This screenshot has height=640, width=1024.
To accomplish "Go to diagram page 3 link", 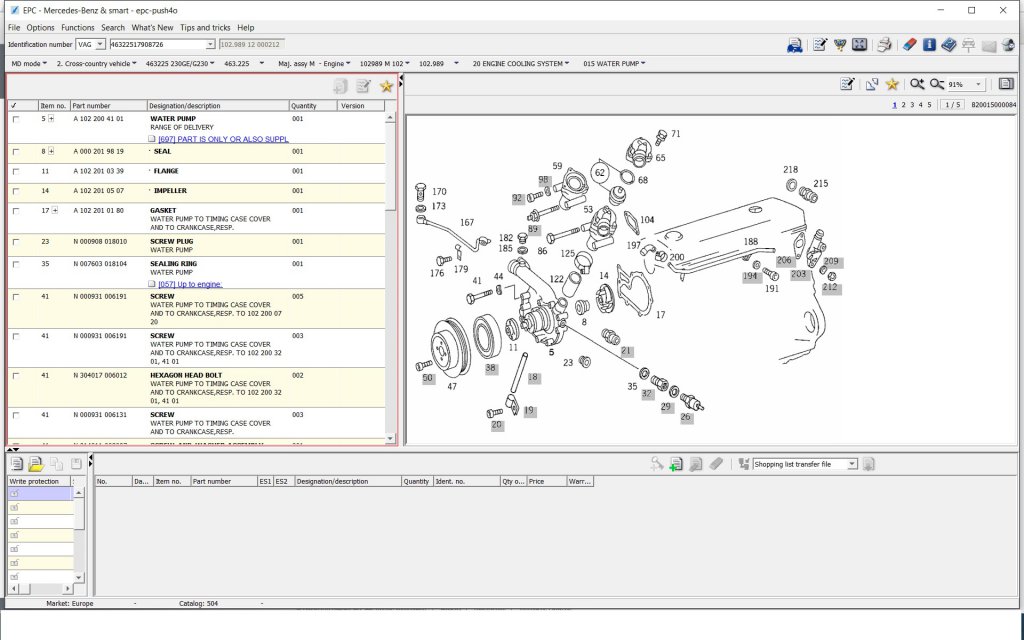I will [x=911, y=105].
